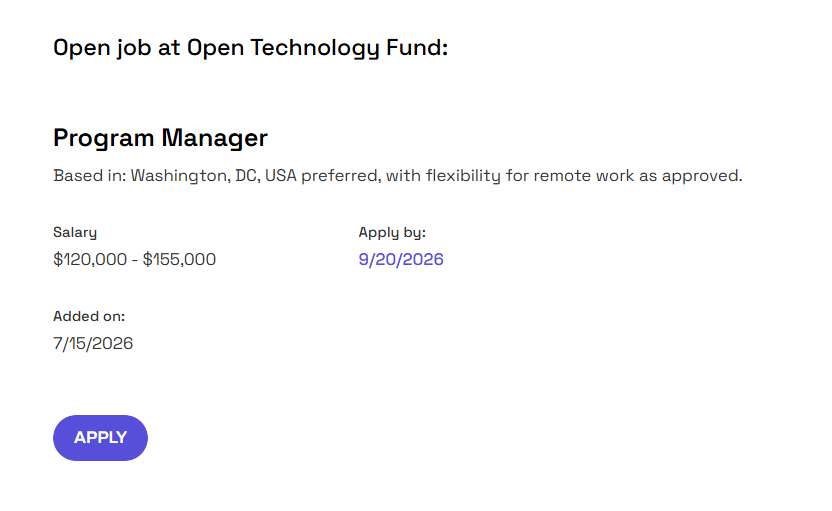Click the words 'Open job at' in heading
Image resolution: width=832 pixels, height=511 pixels.
[x=117, y=48]
